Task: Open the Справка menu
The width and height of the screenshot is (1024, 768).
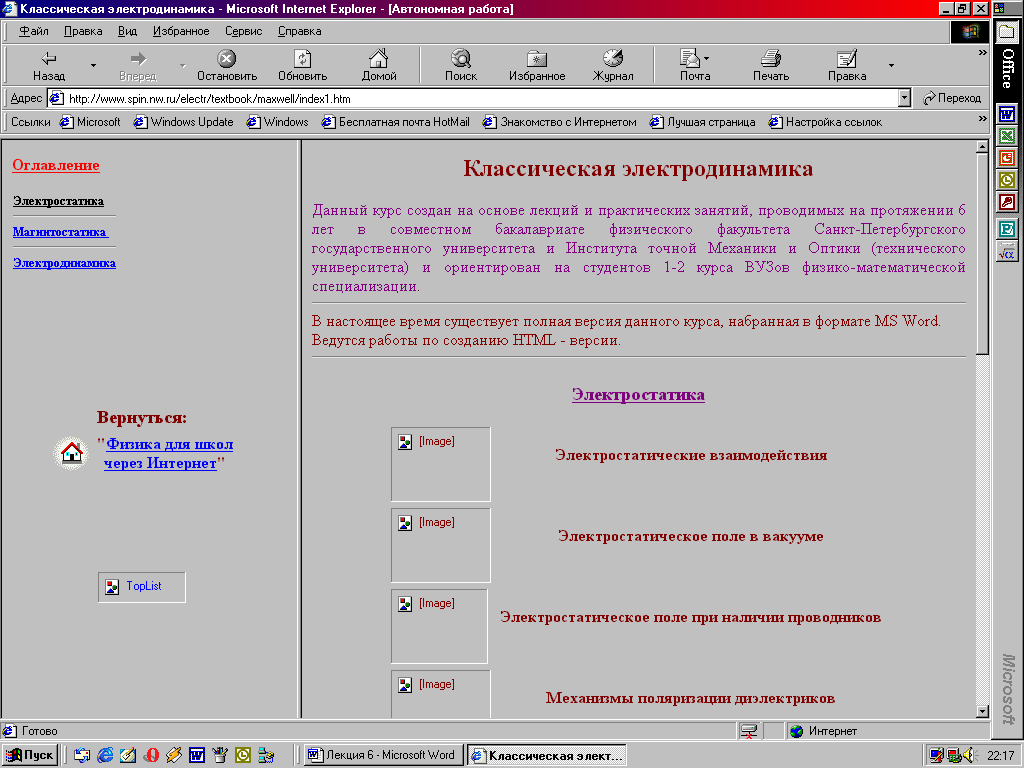Action: [x=300, y=31]
